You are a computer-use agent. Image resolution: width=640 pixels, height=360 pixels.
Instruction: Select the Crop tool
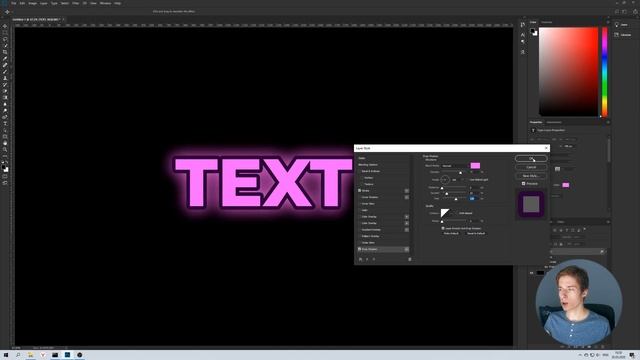click(x=5, y=52)
